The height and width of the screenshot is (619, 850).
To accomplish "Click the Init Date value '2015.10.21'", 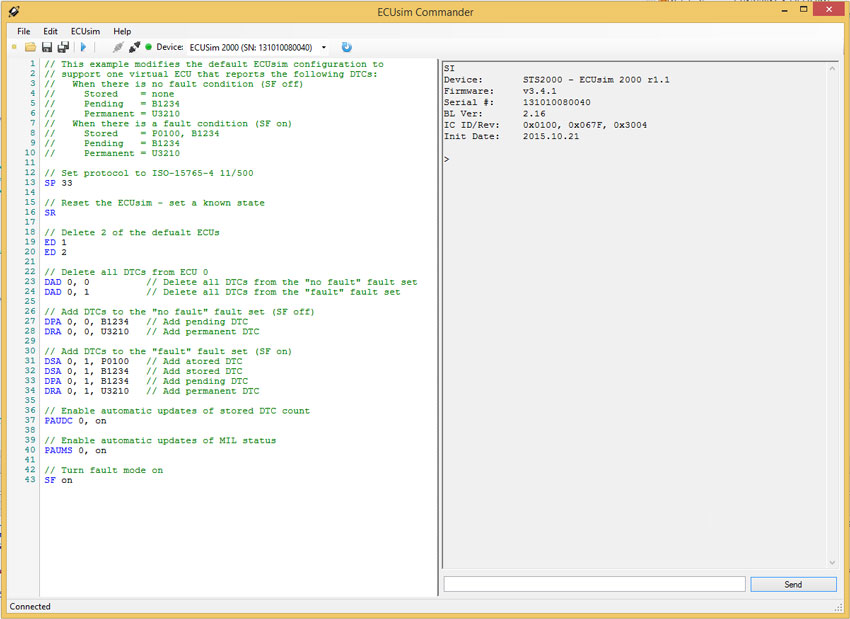I will (x=551, y=137).
